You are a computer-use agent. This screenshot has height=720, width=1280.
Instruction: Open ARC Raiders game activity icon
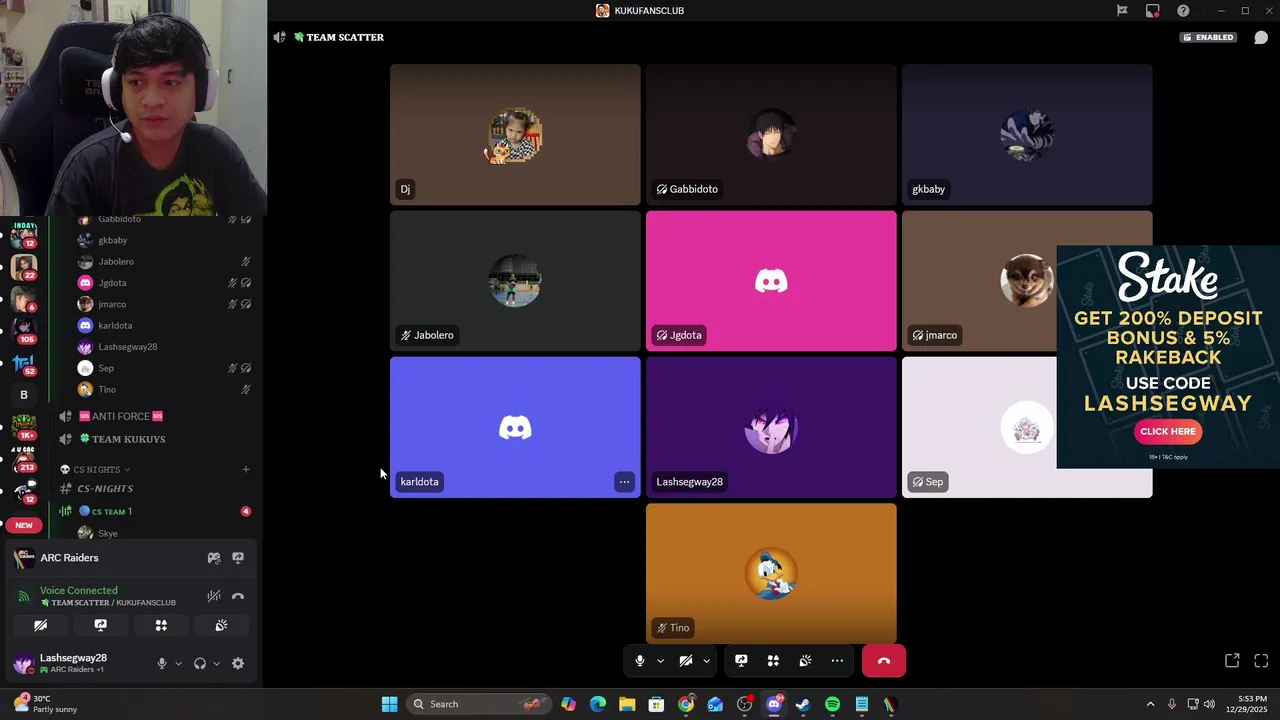(x=213, y=558)
